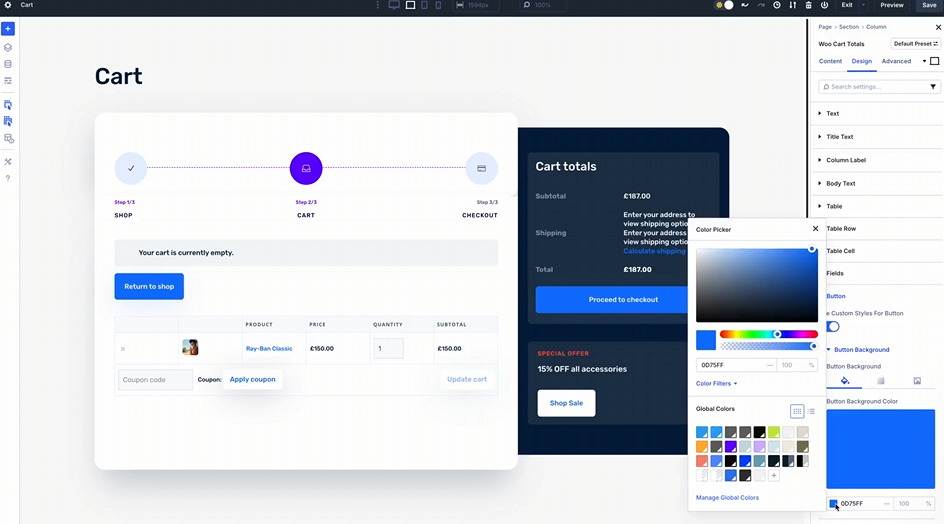Click the Update cart button
This screenshot has width=944, height=524.
pos(467,379)
